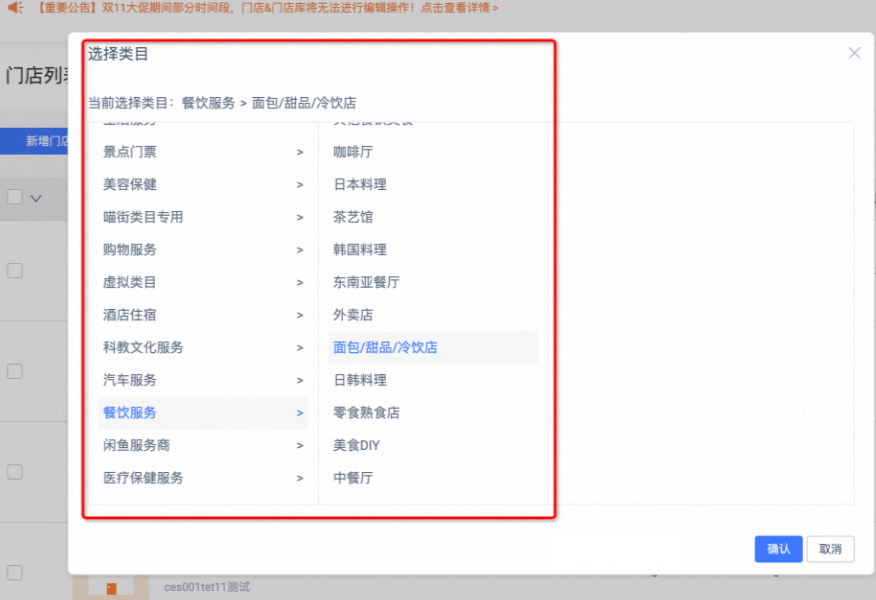
Task: Close the 选择类目 dialog
Action: point(854,53)
